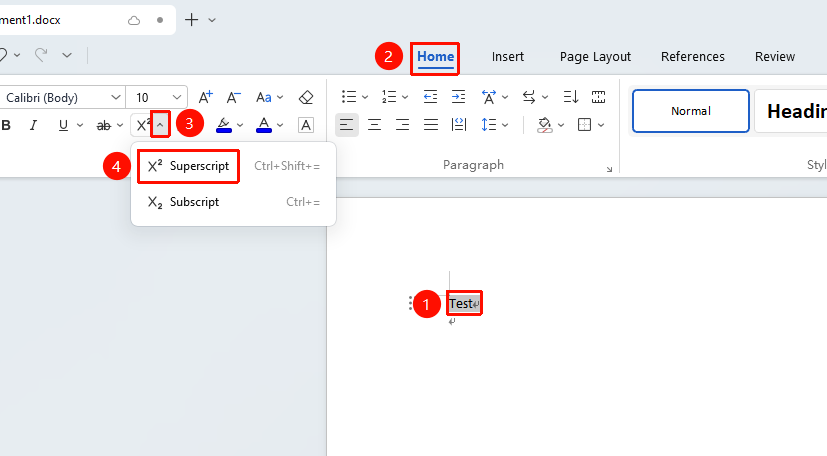Image resolution: width=827 pixels, height=456 pixels.
Task: Click the redo icon
Action: point(41,54)
